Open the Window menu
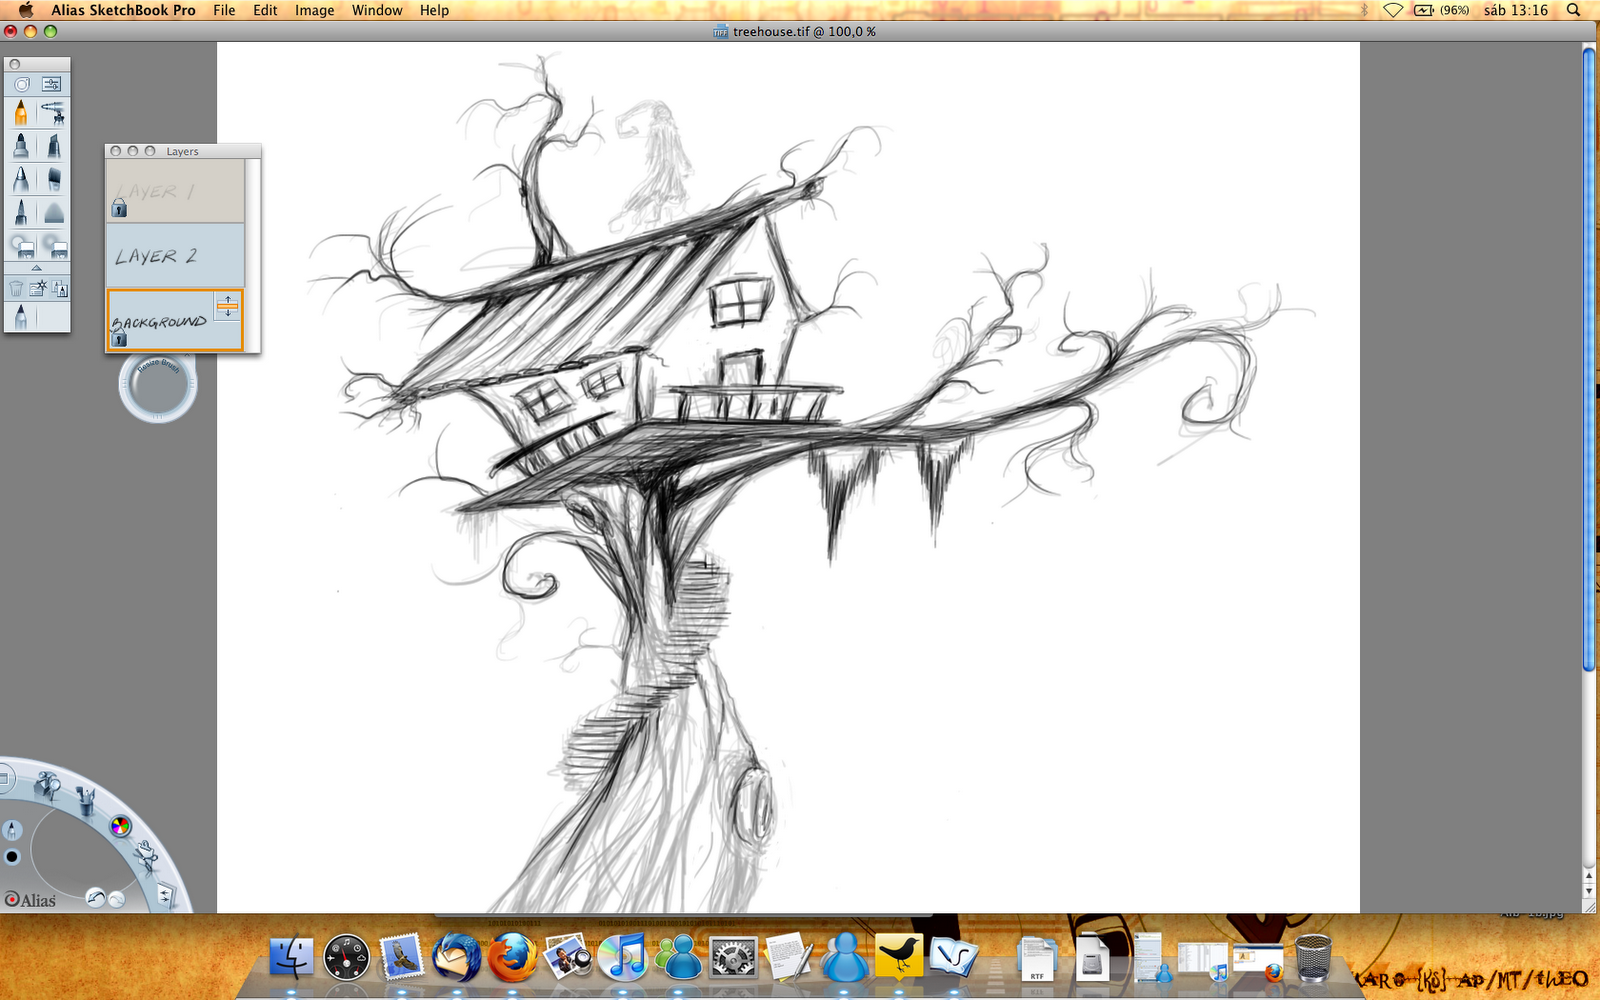Image resolution: width=1600 pixels, height=1000 pixels. [x=377, y=10]
